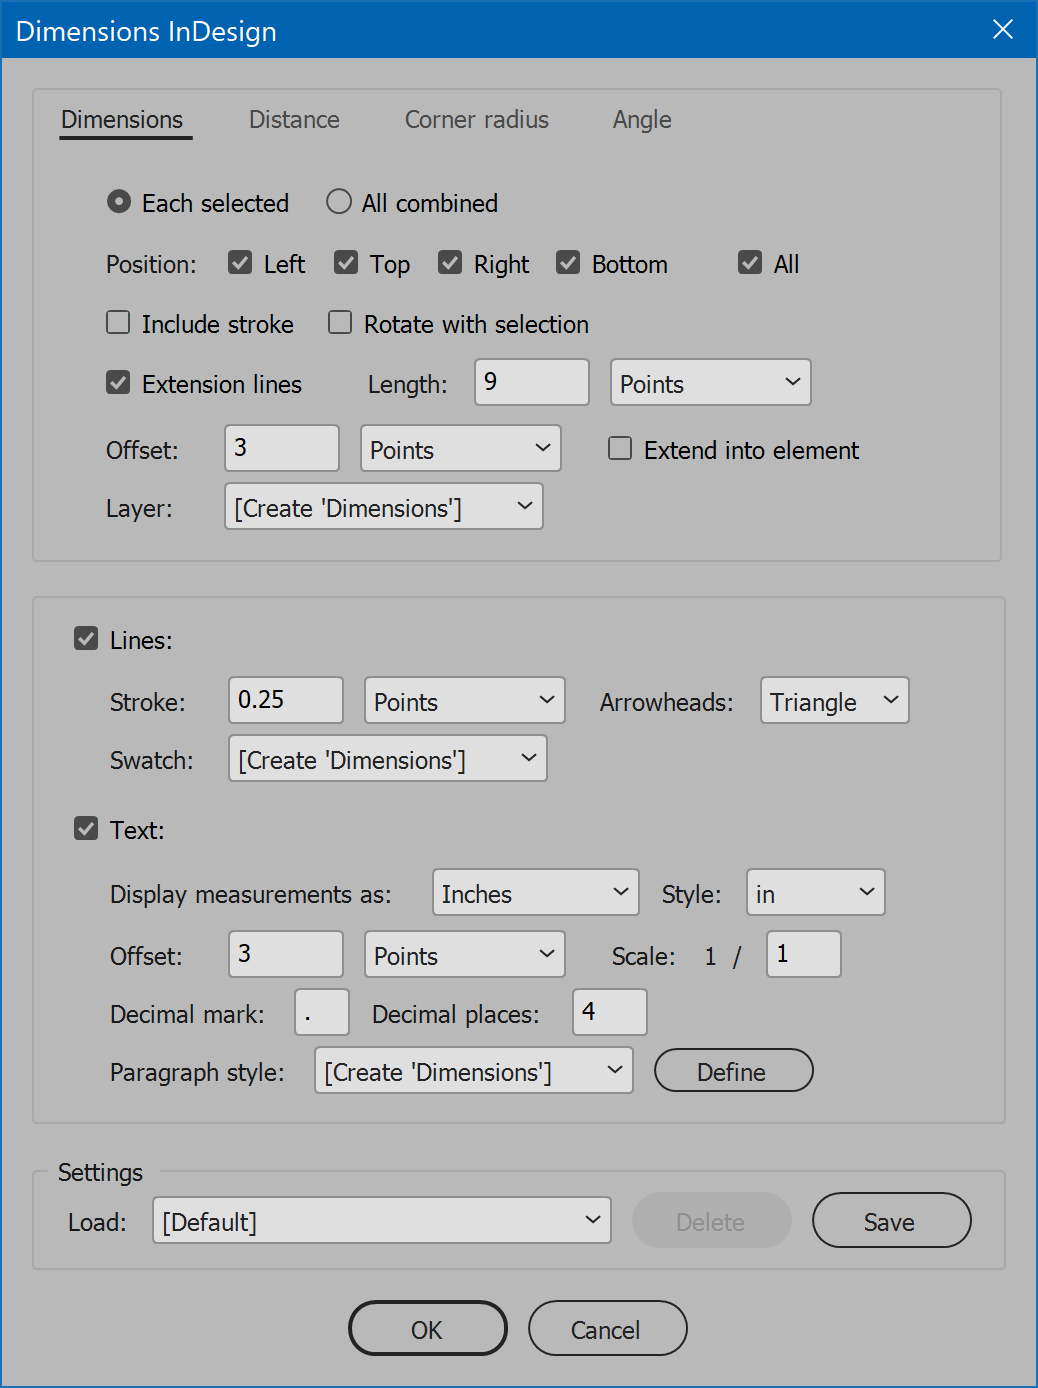Open the Stroke units dropdown

tap(465, 700)
